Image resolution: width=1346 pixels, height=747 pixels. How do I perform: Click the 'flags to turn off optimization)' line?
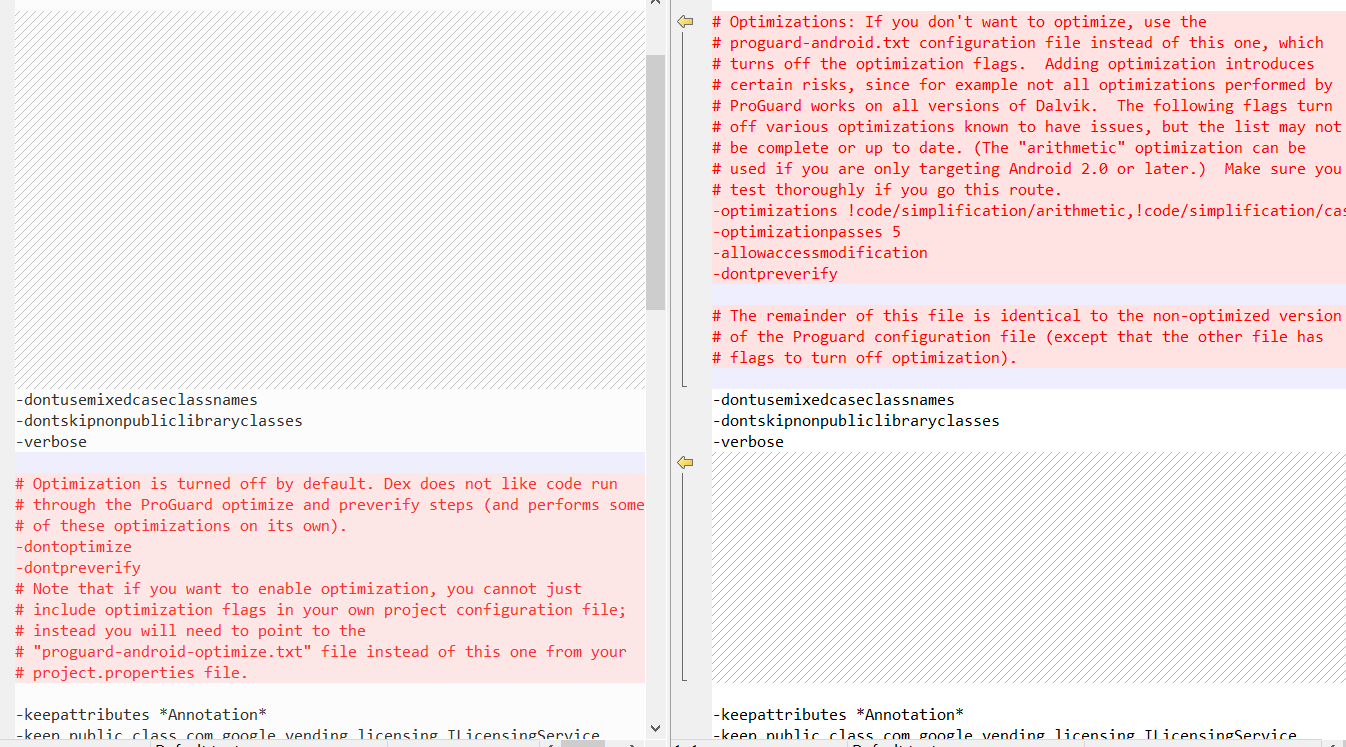[x=865, y=357]
